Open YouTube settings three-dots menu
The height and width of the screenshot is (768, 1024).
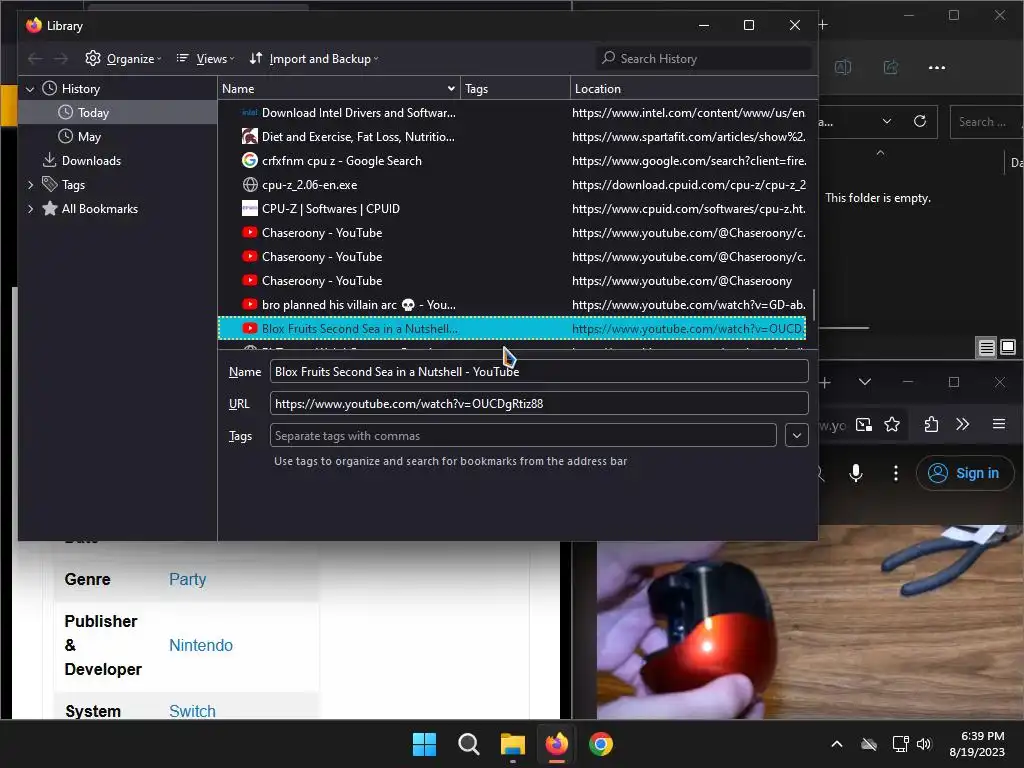(895, 473)
